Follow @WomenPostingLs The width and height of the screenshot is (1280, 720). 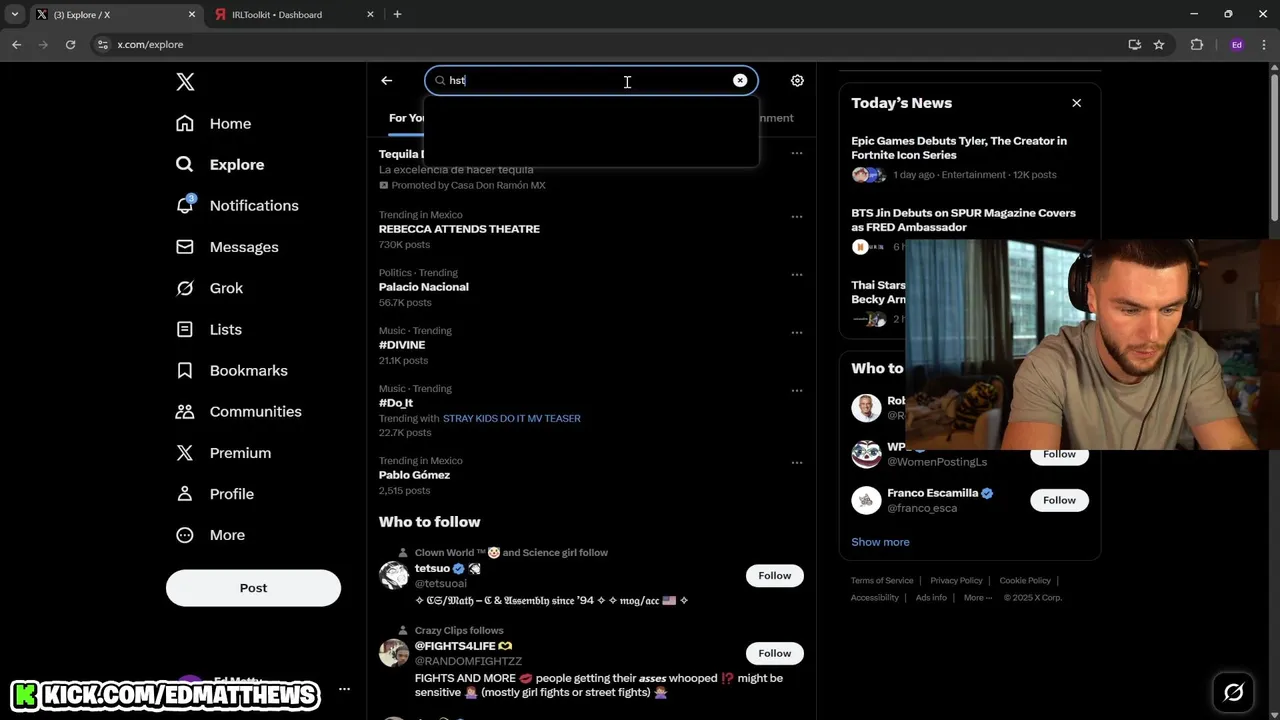(x=1059, y=454)
